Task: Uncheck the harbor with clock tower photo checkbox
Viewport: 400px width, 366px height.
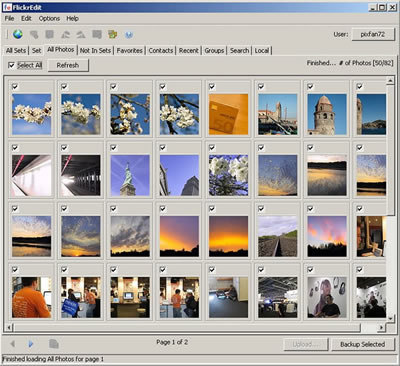Action: [261, 86]
